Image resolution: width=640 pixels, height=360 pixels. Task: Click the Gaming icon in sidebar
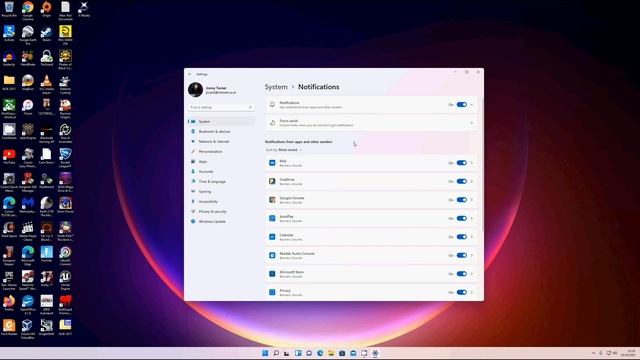coord(193,191)
